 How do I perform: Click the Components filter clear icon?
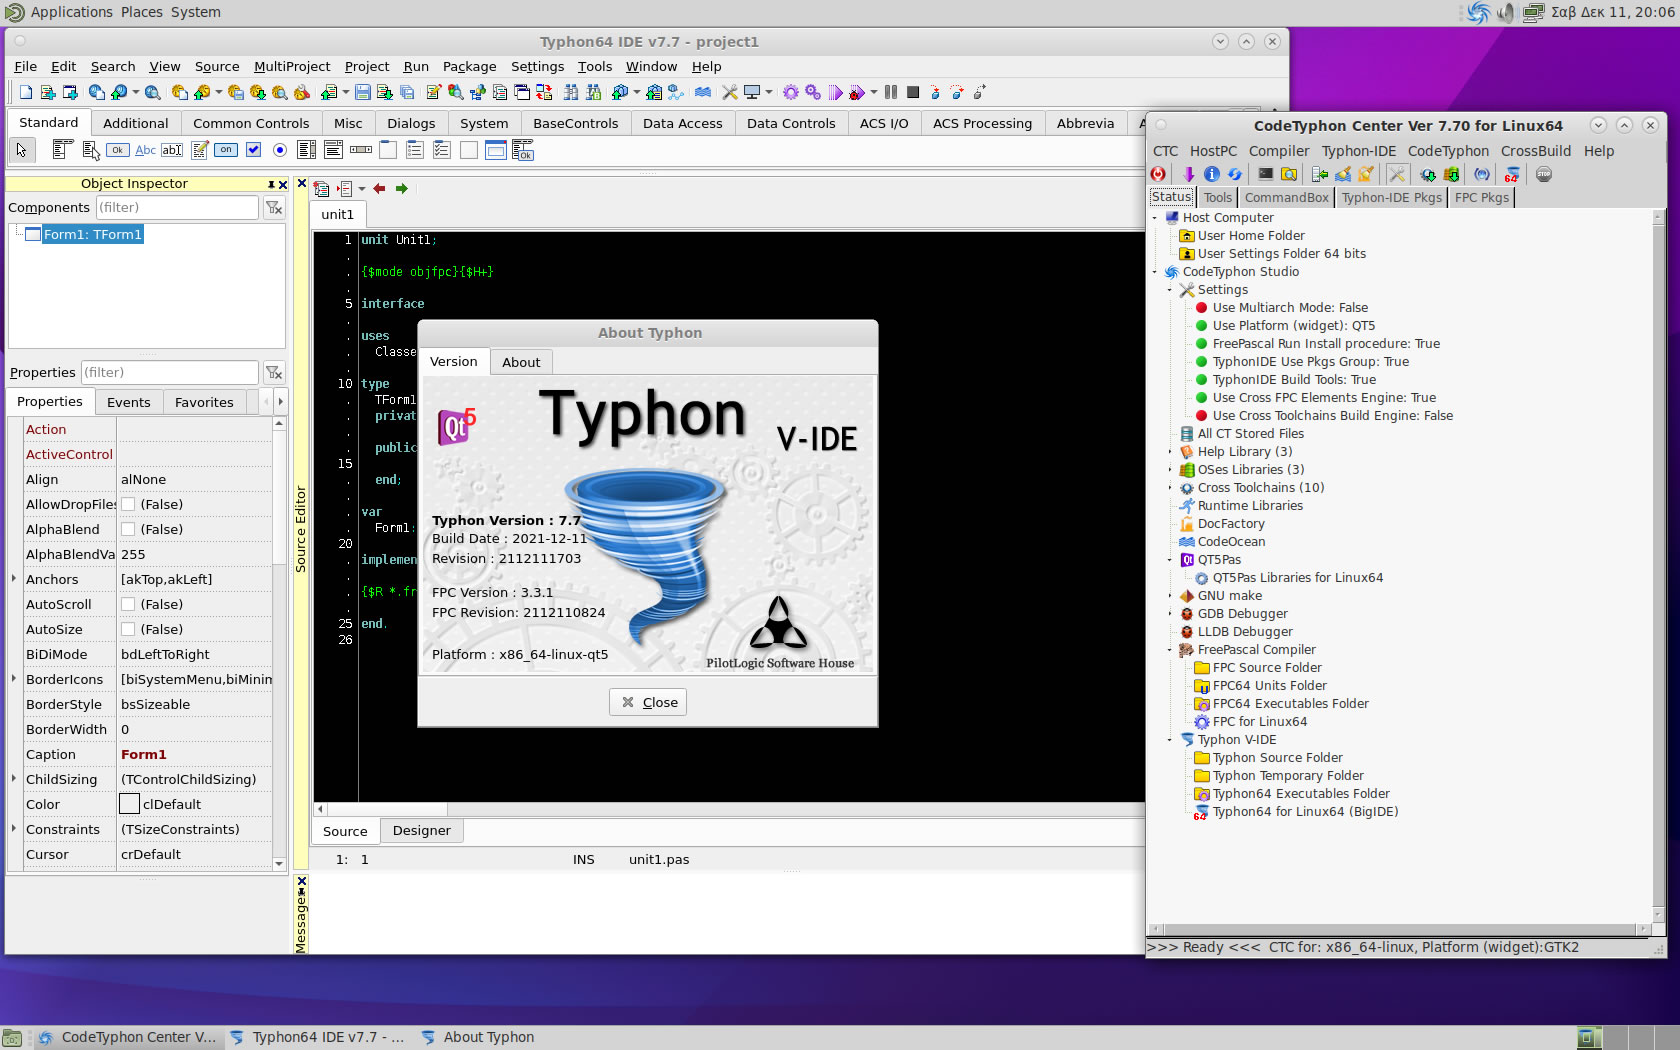click(274, 207)
